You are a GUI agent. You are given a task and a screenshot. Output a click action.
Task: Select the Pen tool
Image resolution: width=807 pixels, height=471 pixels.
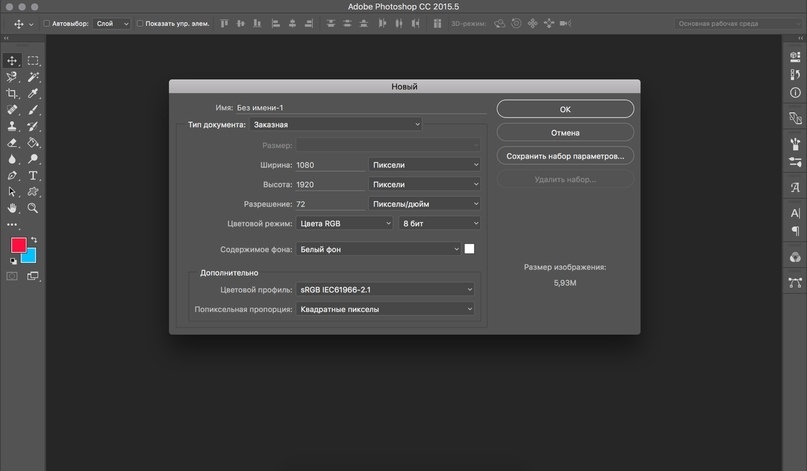[12, 176]
